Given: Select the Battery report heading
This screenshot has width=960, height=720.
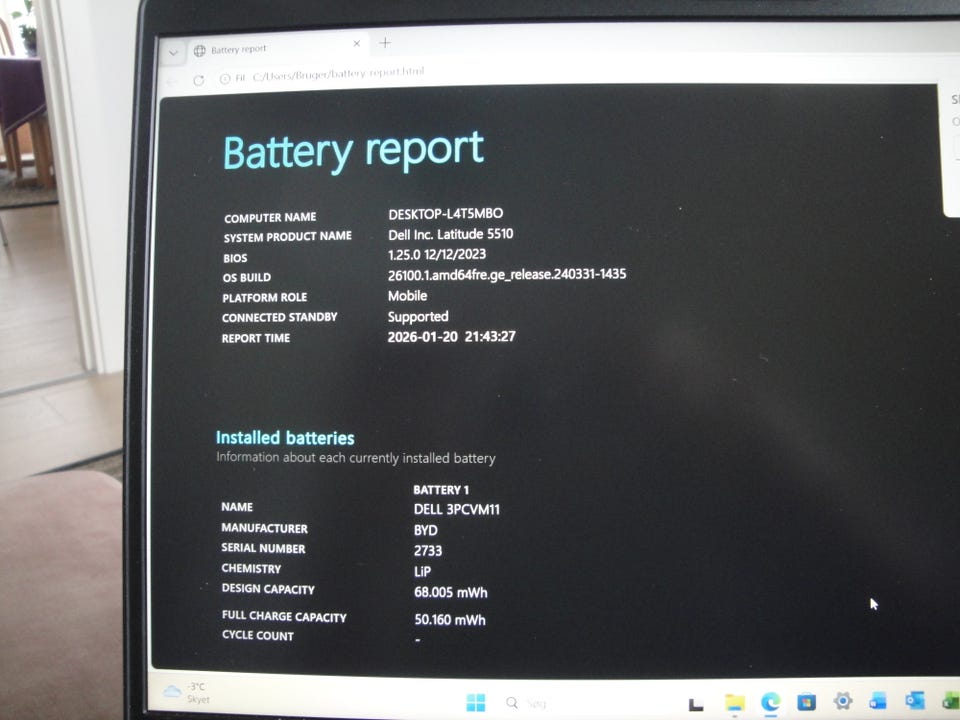Looking at the screenshot, I should click(x=353, y=150).
